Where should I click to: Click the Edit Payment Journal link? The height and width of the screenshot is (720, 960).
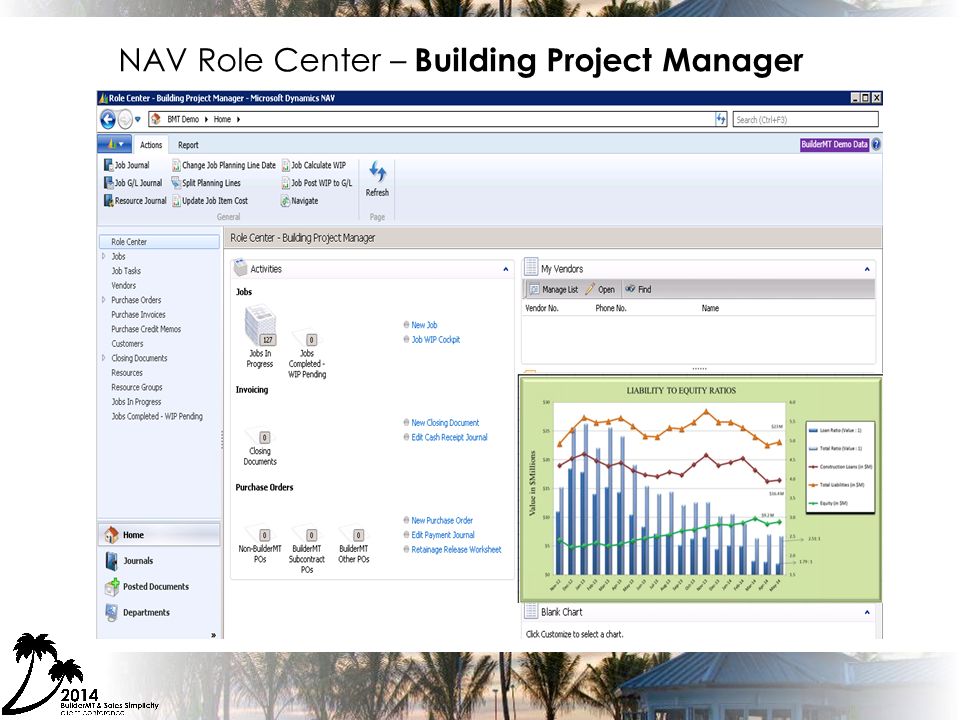tap(443, 535)
